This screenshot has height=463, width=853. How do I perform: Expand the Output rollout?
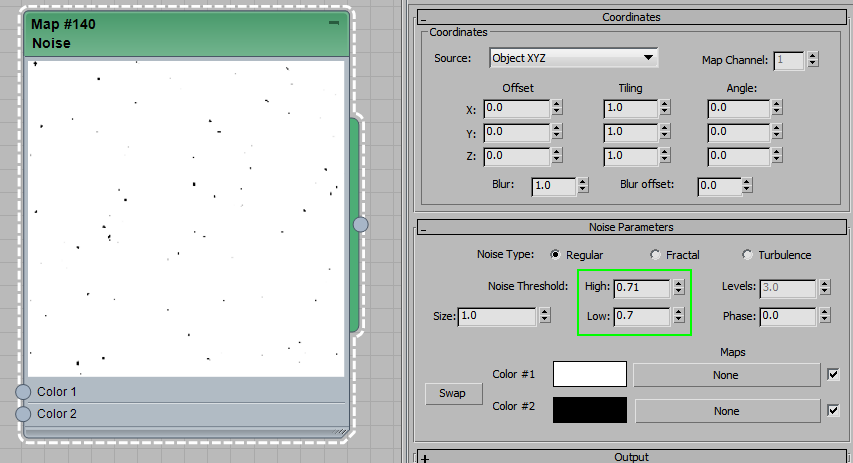423,457
